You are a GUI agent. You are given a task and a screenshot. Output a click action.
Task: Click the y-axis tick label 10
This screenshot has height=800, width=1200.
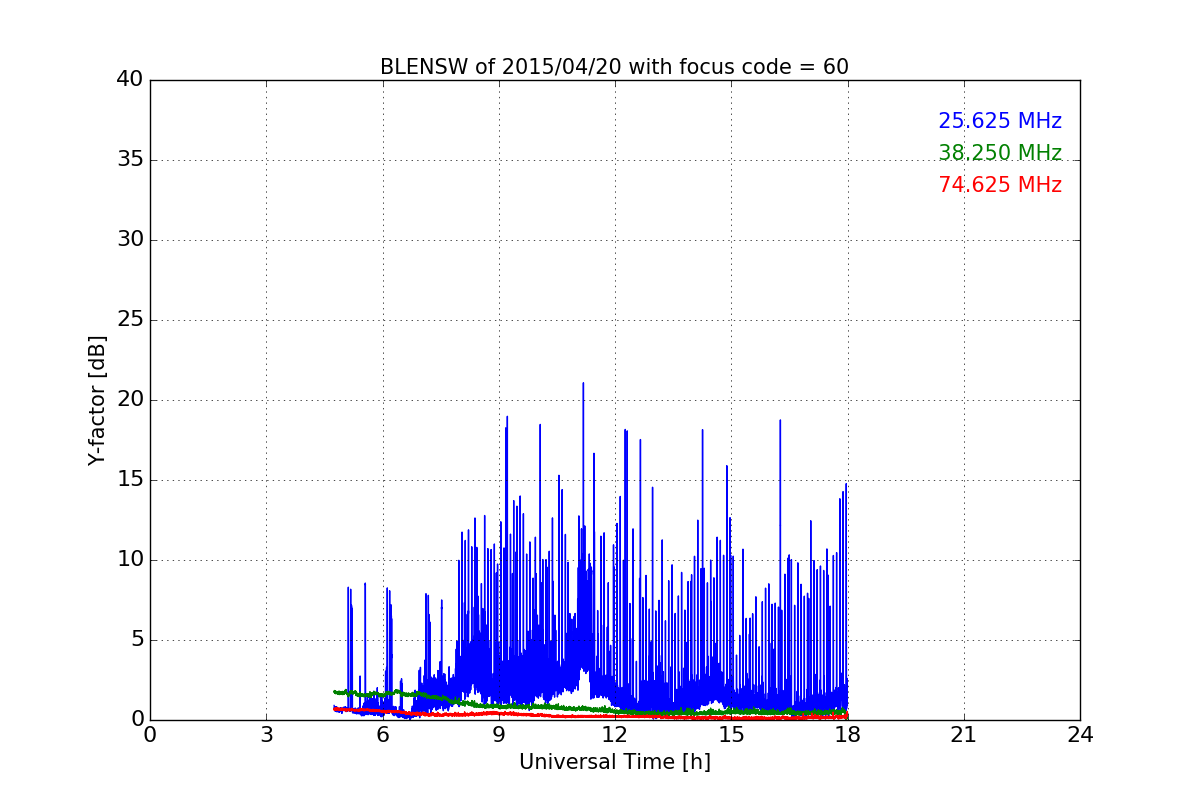coord(129,560)
